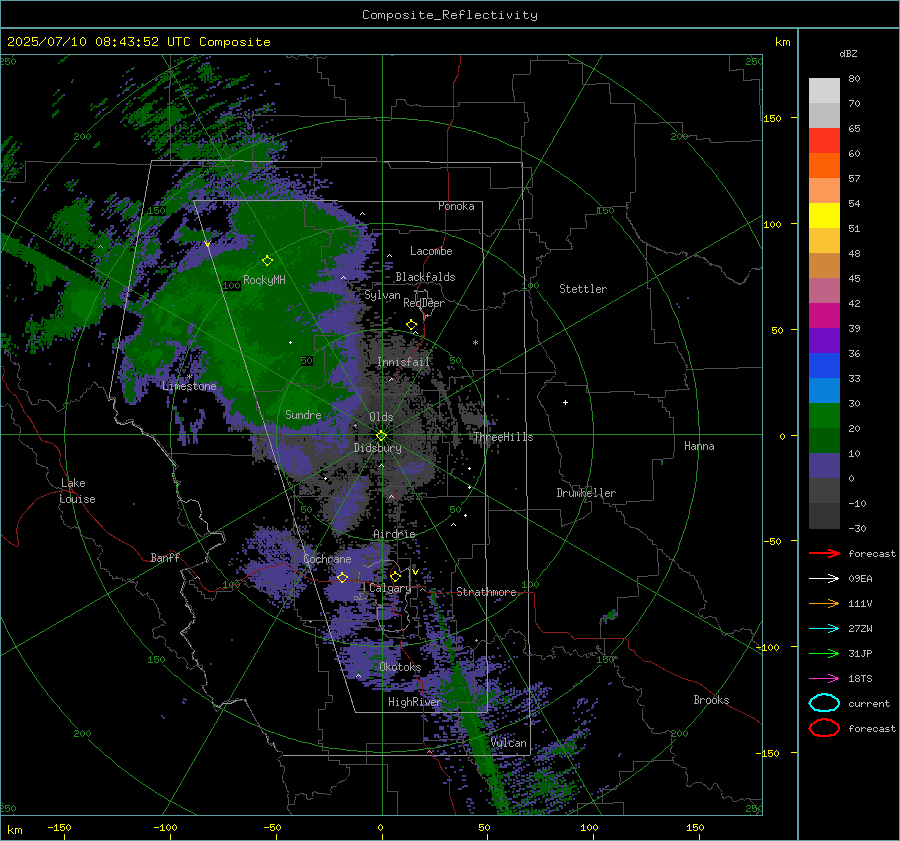Click the slate-purple 10–0 dBZ swatch
Image resolution: width=900 pixels, height=841 pixels.
(x=824, y=466)
